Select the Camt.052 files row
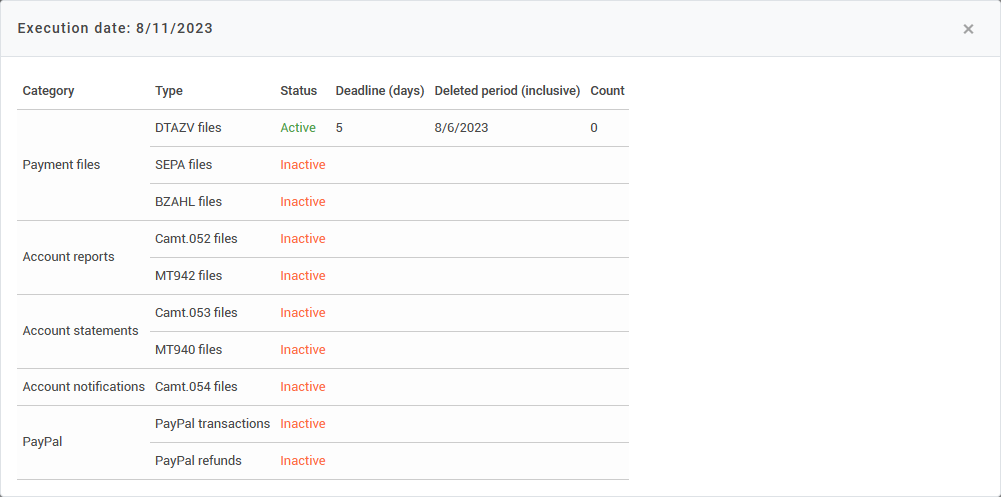This screenshot has width=1001, height=497. 196,239
